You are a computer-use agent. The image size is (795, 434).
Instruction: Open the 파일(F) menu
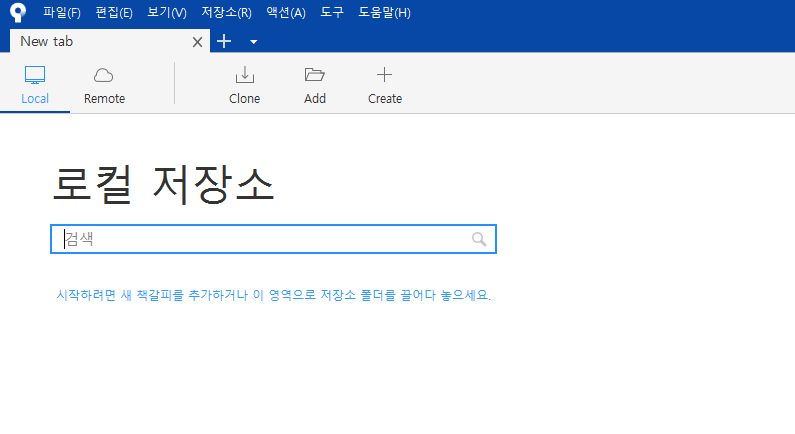coord(62,13)
